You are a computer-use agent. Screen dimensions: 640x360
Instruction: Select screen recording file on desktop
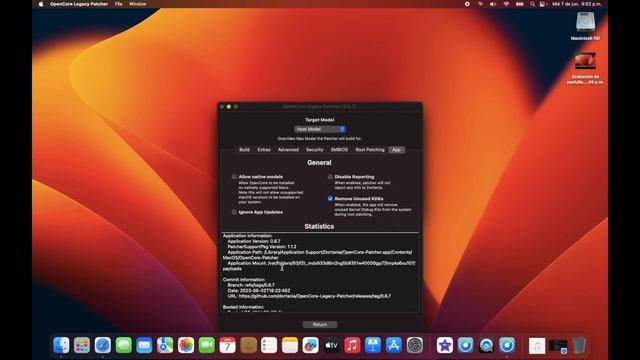585,68
